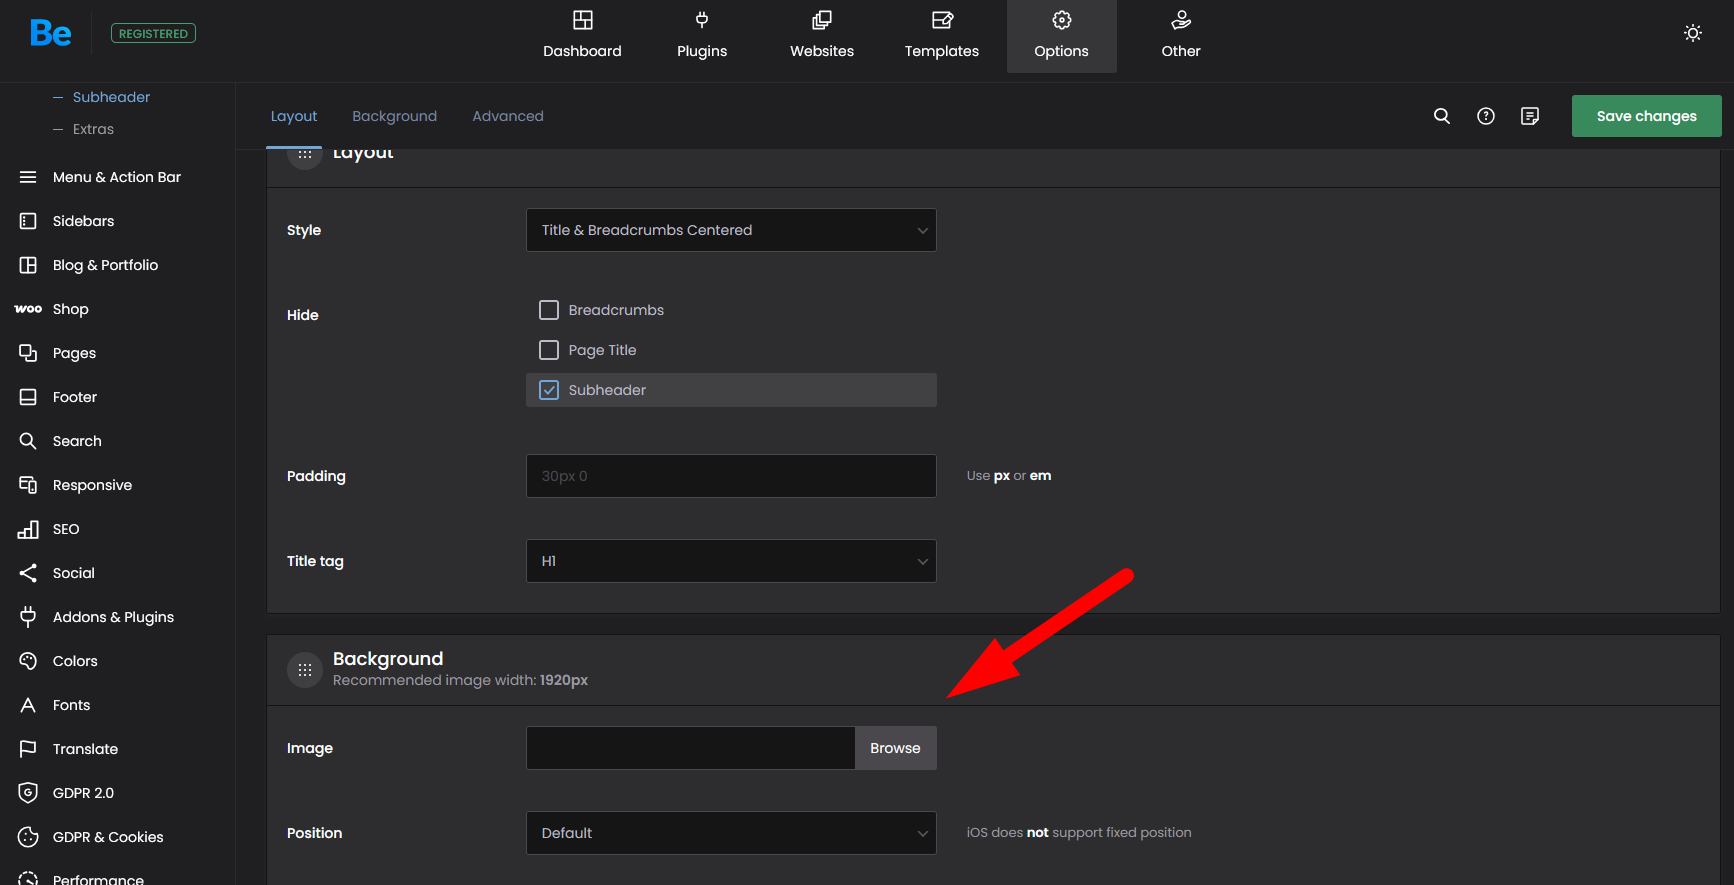Click the Blog & Portfolio icon

point(28,265)
